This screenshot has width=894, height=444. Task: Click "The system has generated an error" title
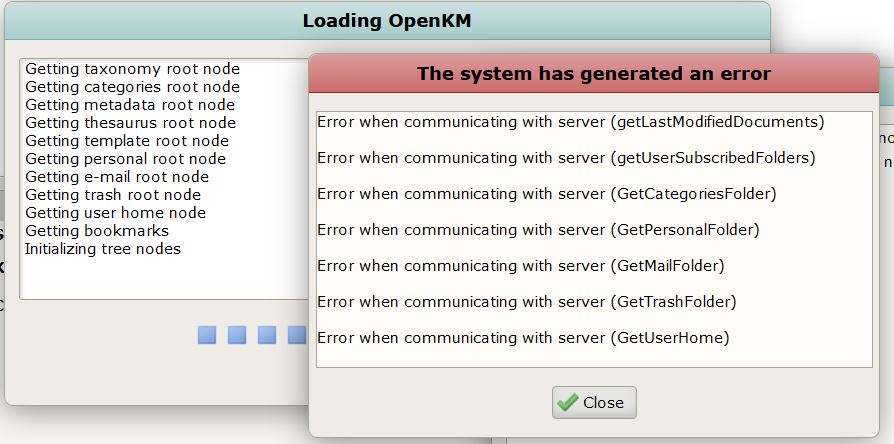click(593, 73)
